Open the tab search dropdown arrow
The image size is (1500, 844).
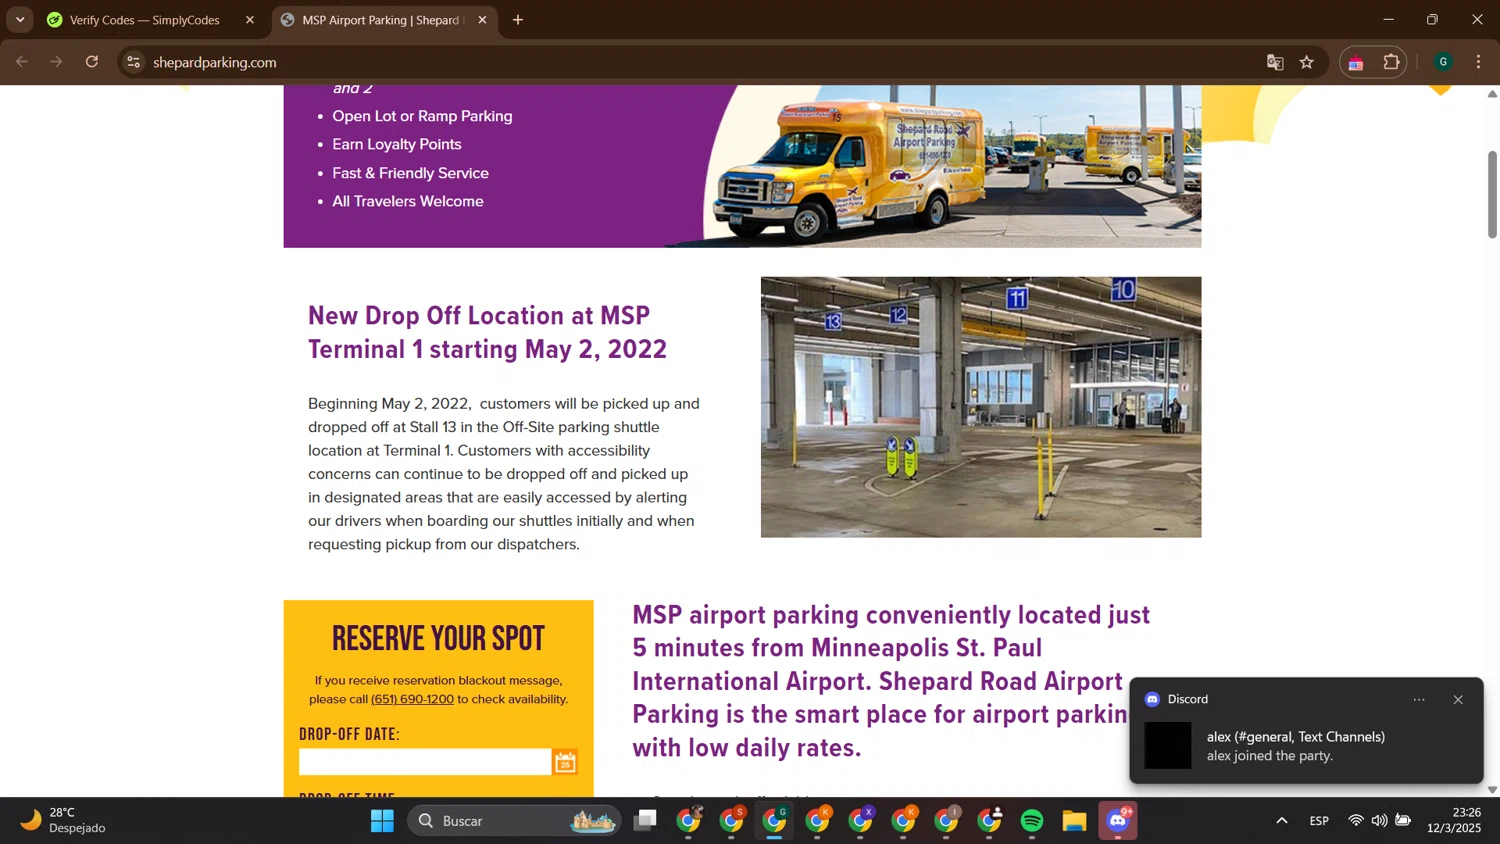[20, 20]
